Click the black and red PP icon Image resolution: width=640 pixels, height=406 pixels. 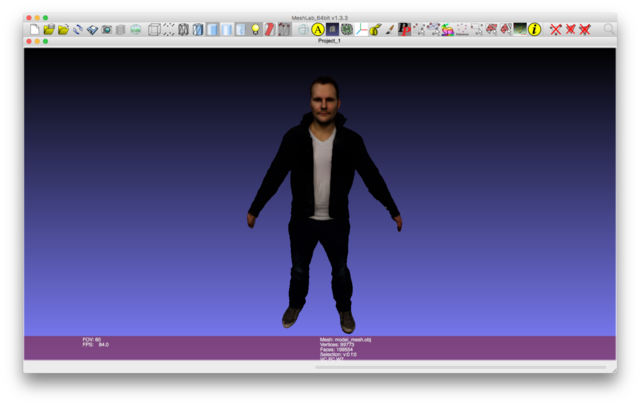pyautogui.click(x=404, y=29)
